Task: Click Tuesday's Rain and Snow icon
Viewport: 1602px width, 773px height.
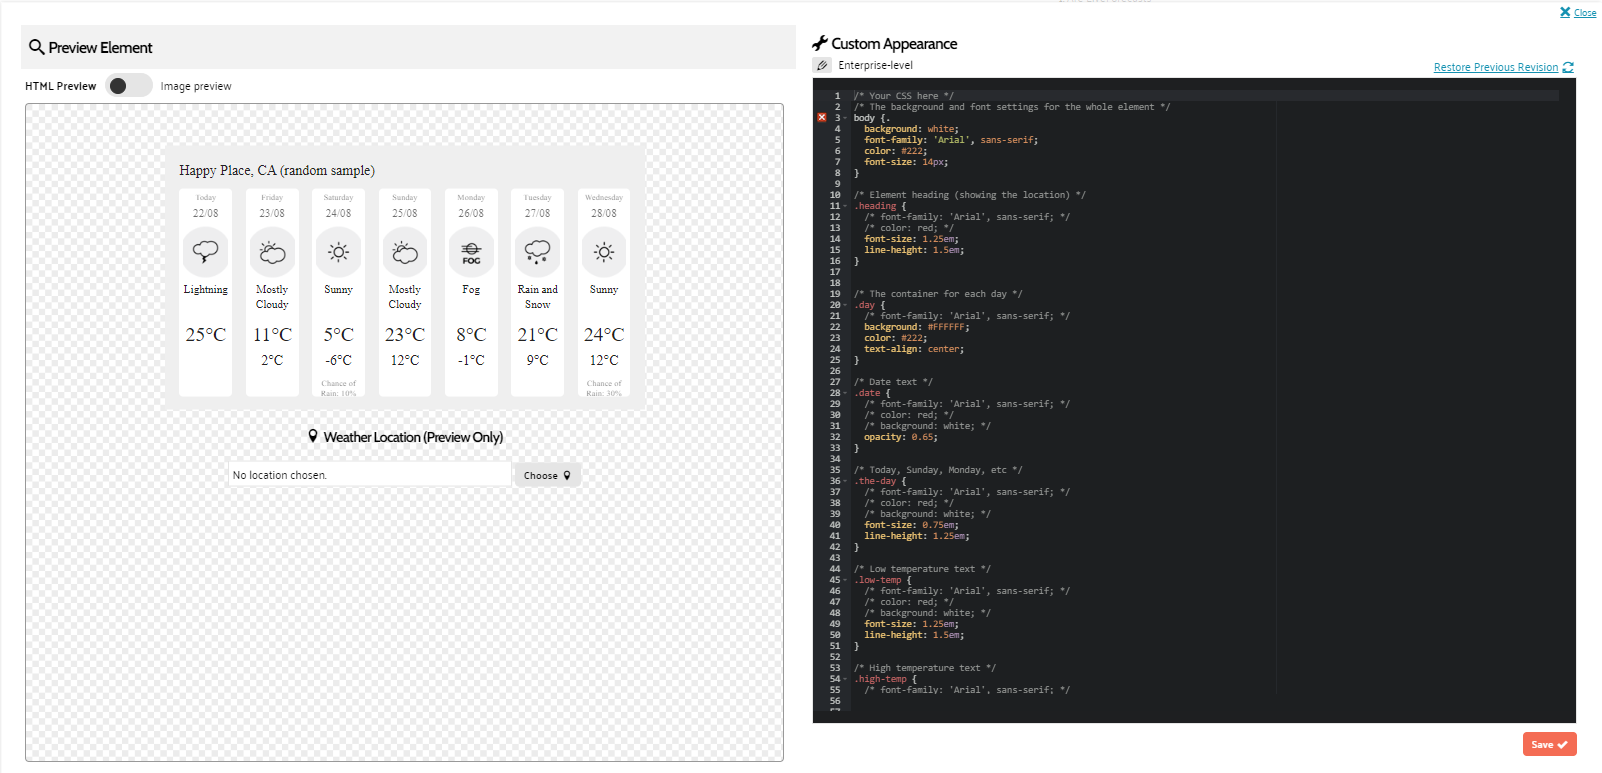Action: coord(537,252)
